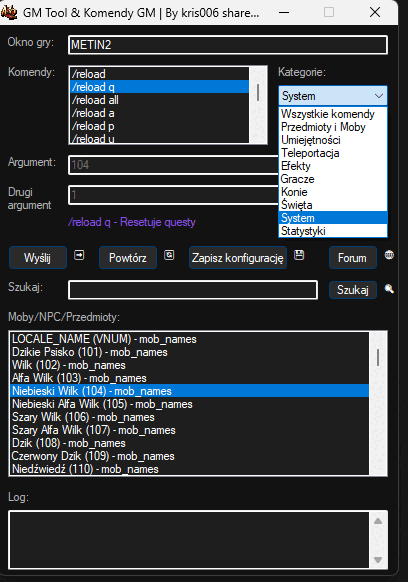
Task: Click the globe icon next to Forum
Action: click(389, 255)
